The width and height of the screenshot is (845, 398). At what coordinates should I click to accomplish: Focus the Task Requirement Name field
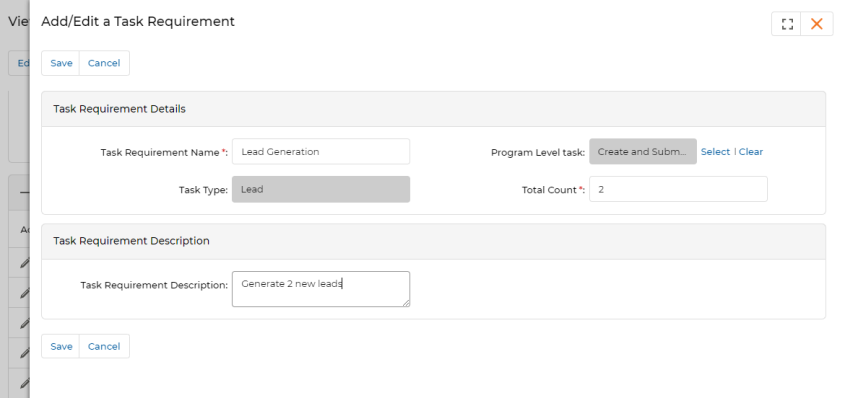click(x=321, y=151)
